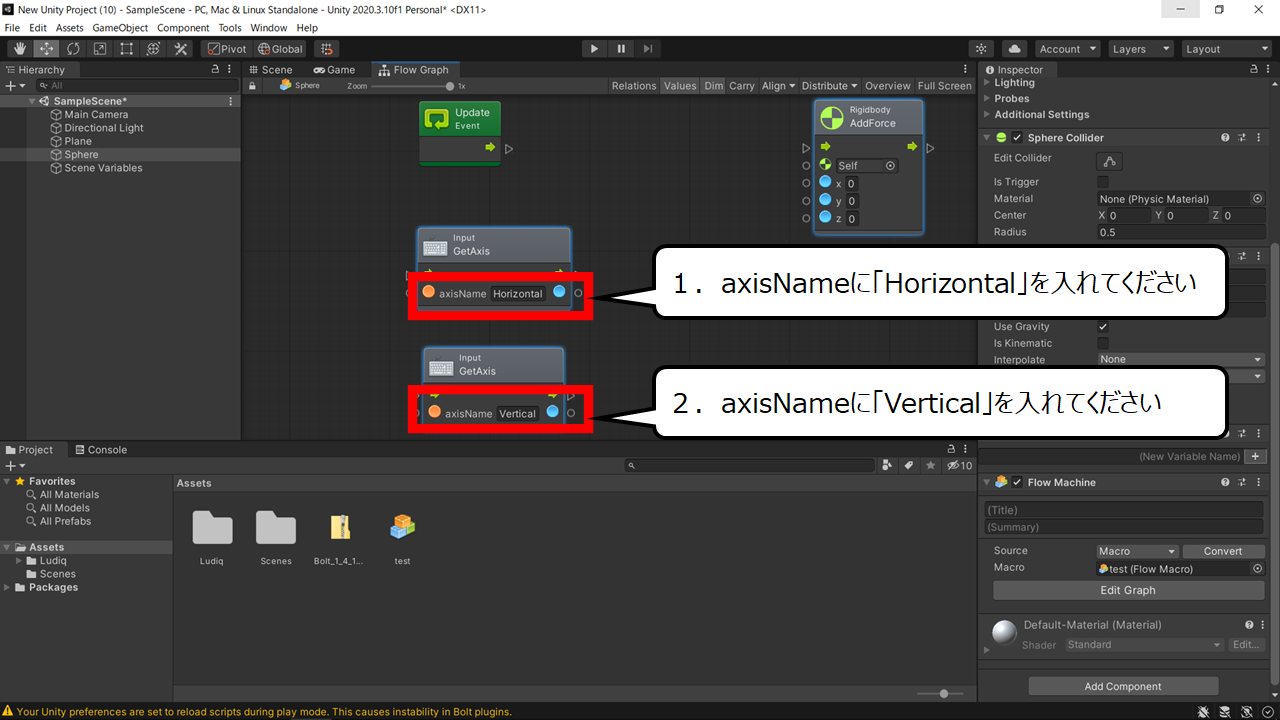This screenshot has width=1280, height=720.
Task: Click the Edit Collider icon button
Action: tap(1110, 161)
